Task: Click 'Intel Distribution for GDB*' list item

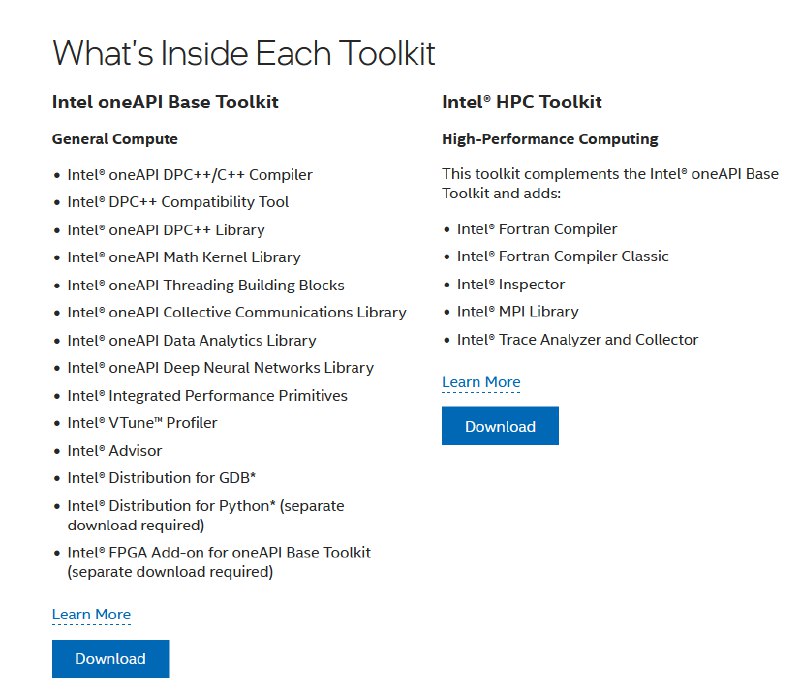Action: pos(161,478)
